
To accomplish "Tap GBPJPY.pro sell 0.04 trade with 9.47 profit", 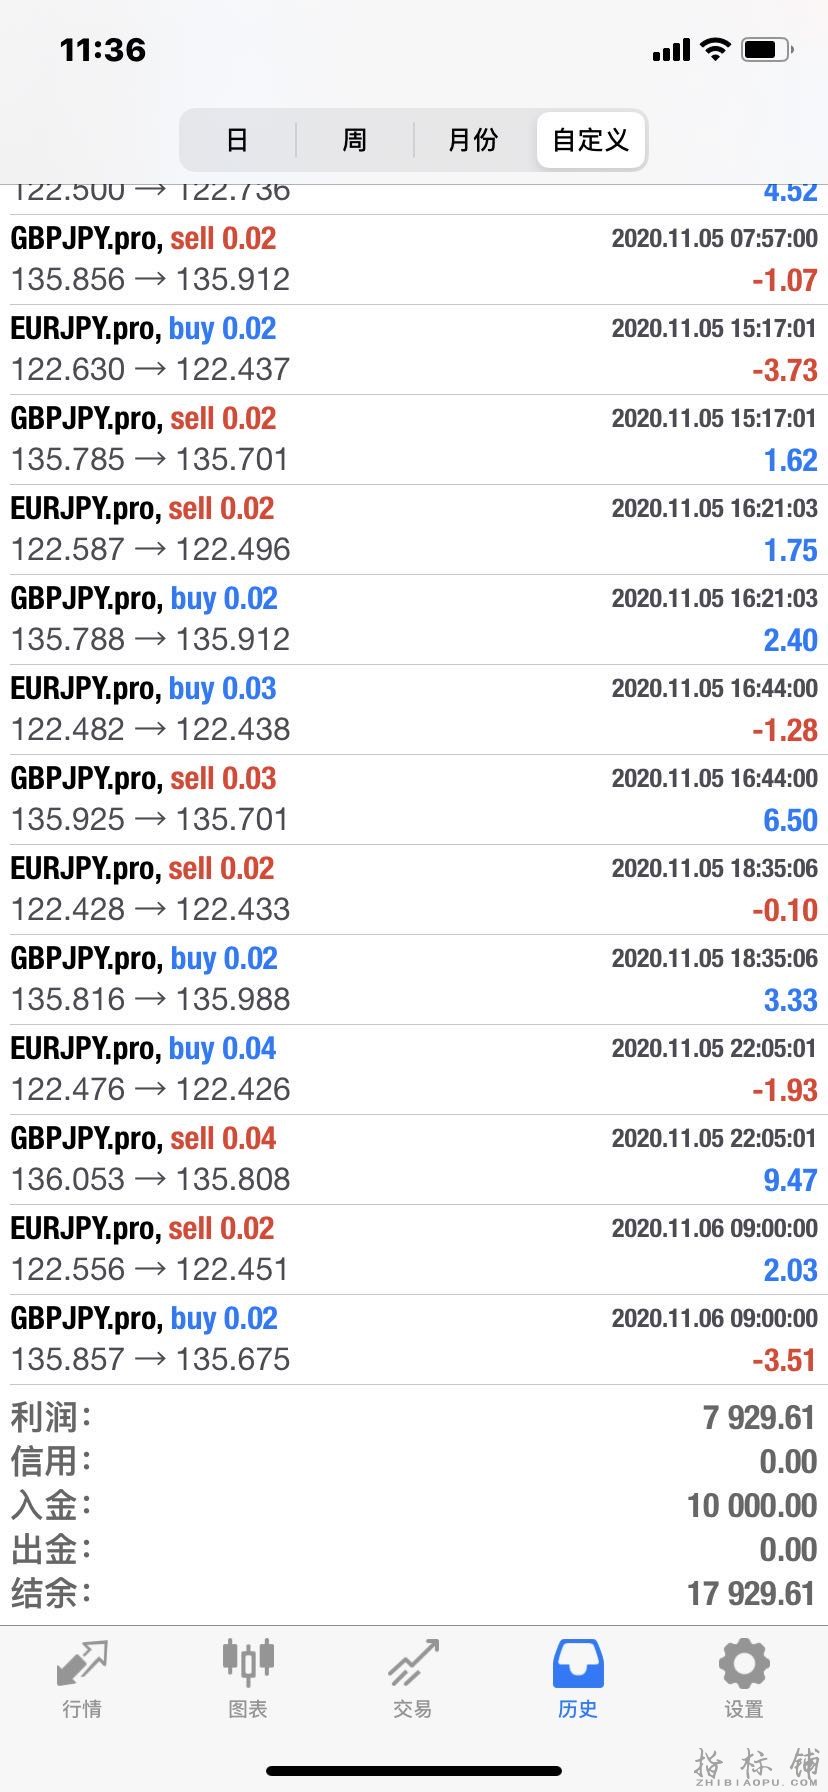I will tap(414, 1160).
